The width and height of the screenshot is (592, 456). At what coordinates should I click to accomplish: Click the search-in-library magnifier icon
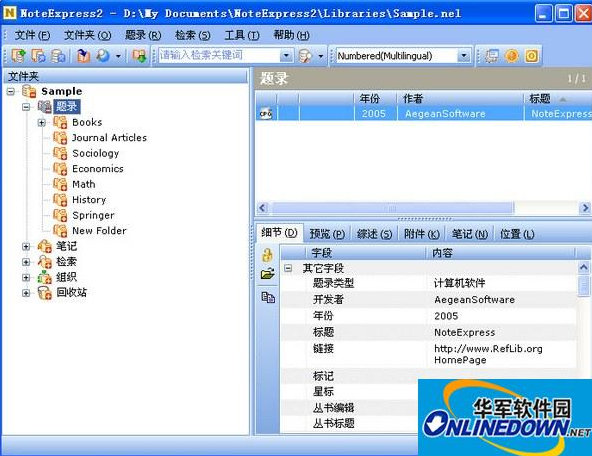(x=305, y=56)
